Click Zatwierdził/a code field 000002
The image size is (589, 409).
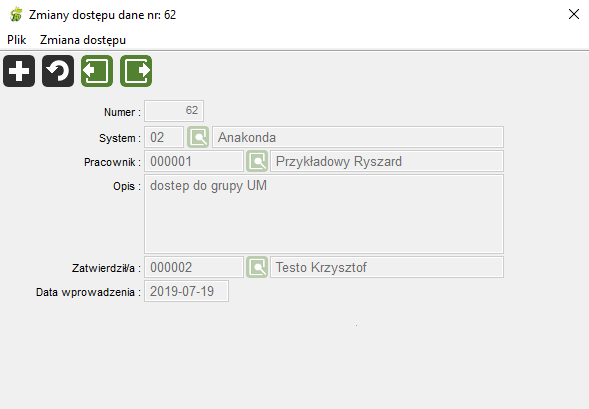click(x=194, y=267)
